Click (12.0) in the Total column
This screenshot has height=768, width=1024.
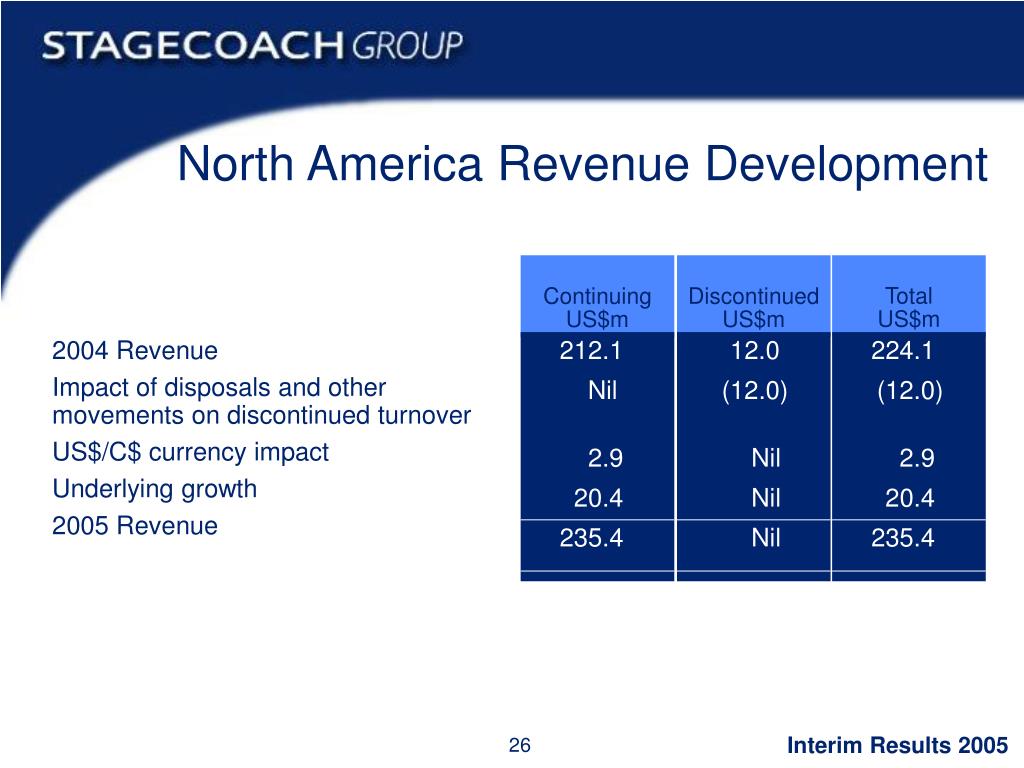pos(910,391)
